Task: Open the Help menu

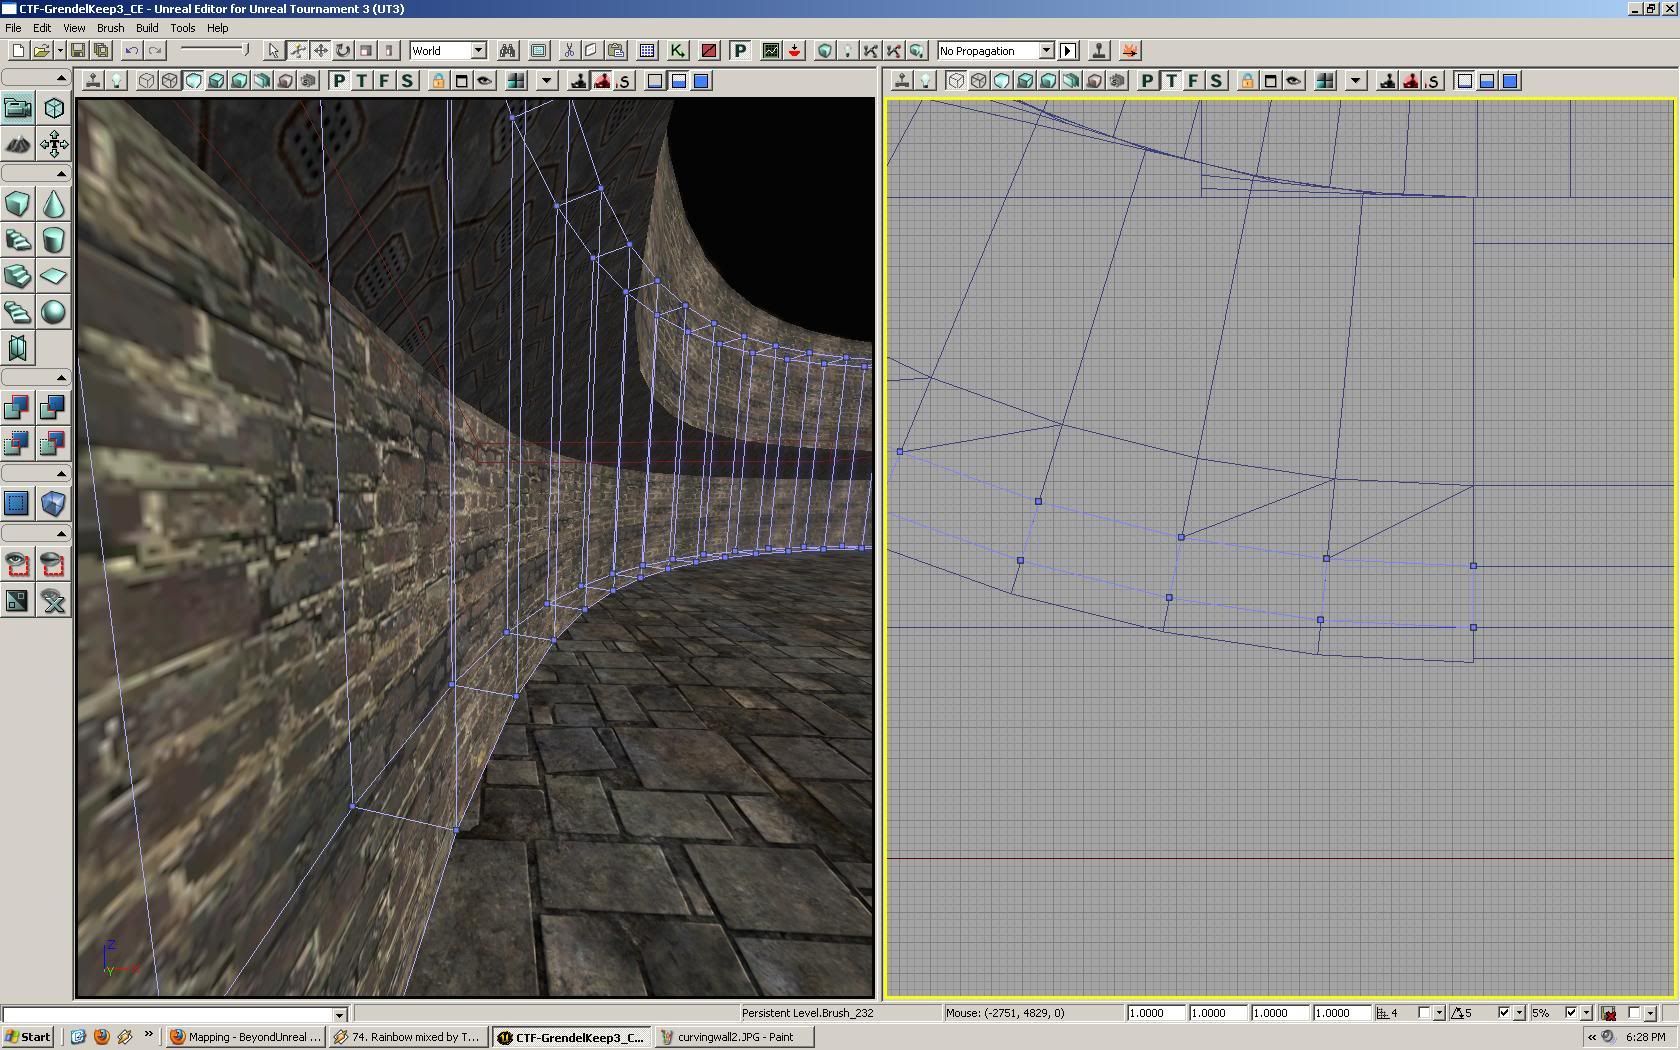Action: click(x=217, y=28)
